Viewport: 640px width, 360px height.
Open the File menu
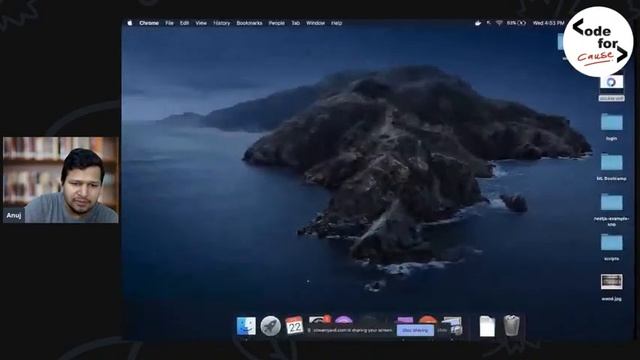(169, 23)
